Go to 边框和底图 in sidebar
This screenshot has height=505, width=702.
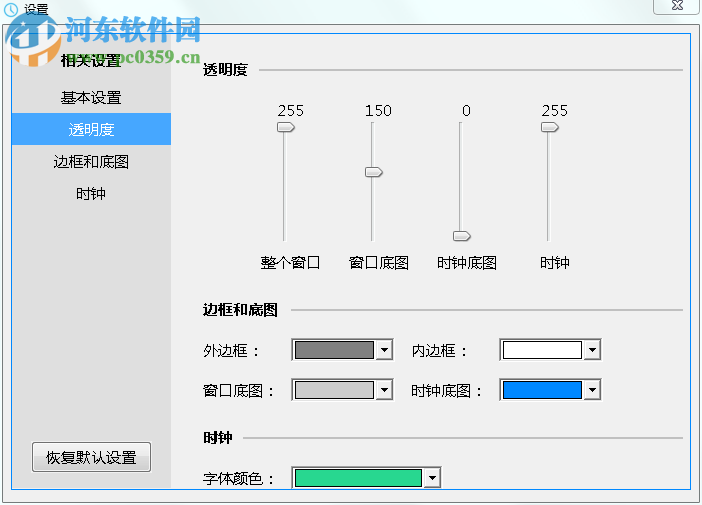point(91,162)
